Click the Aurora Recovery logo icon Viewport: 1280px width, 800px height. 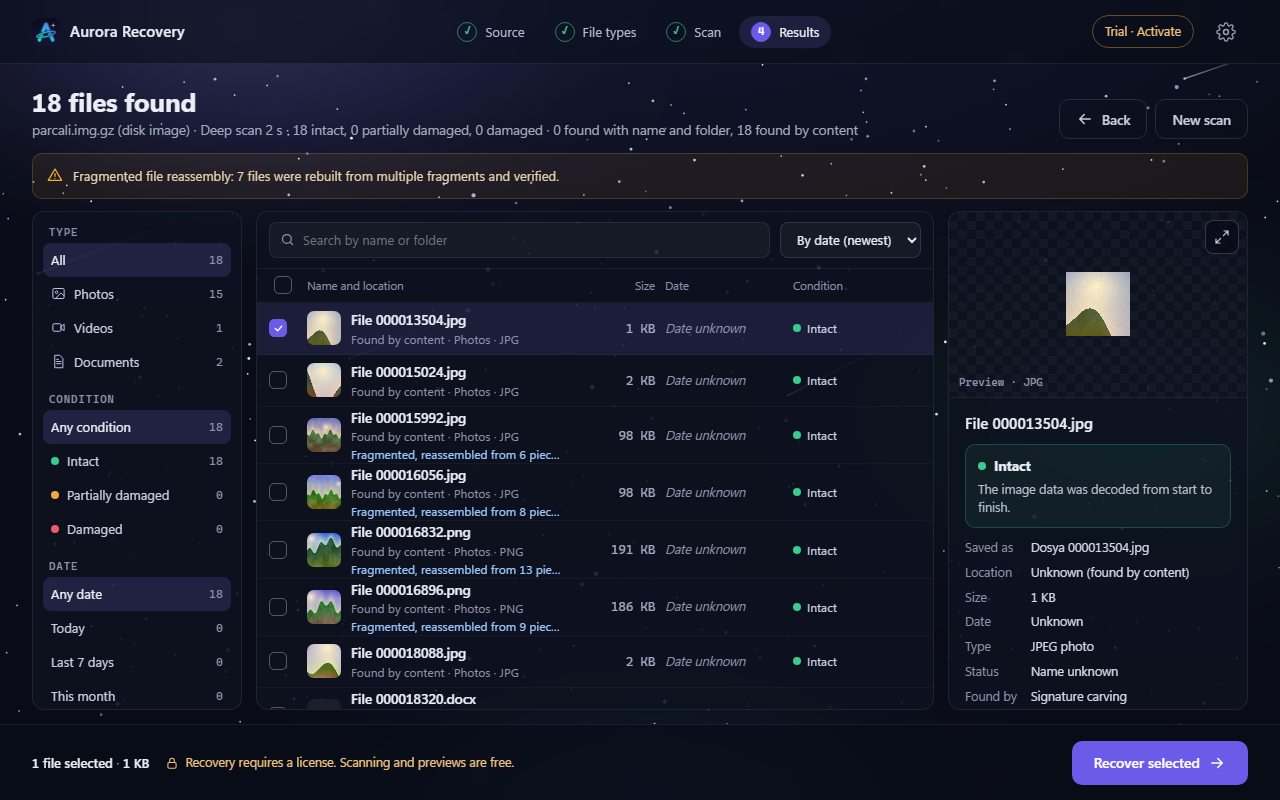tap(46, 32)
